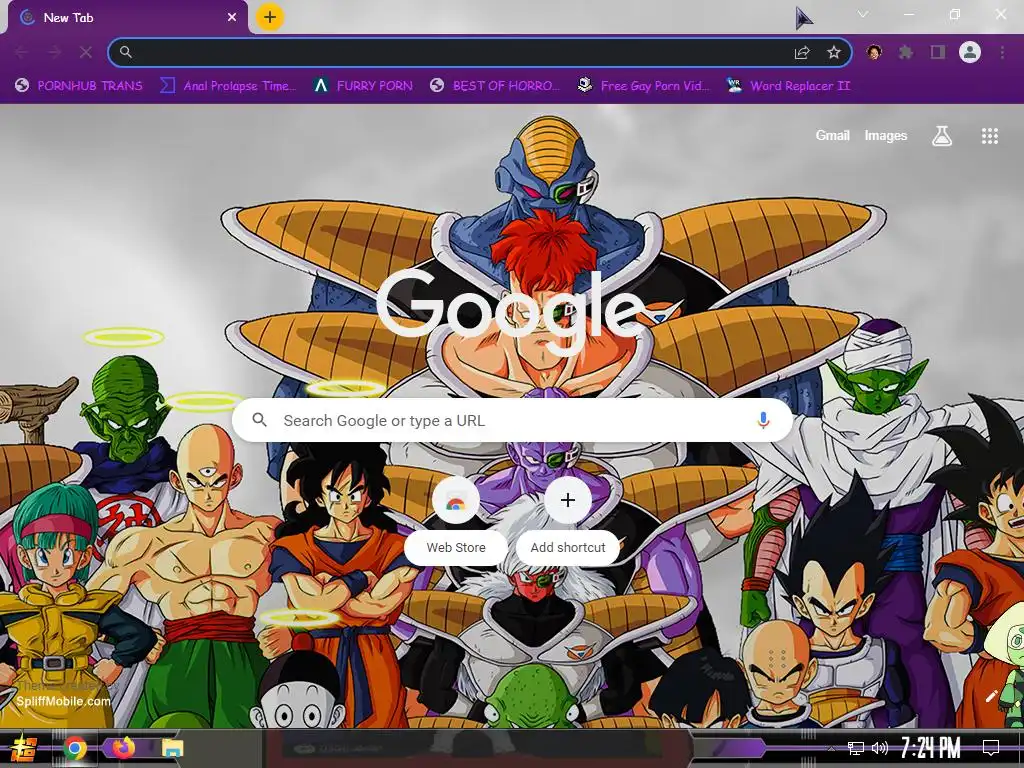Bookmark this tab with the star icon
This screenshot has width=1024, height=768.
coord(833,52)
